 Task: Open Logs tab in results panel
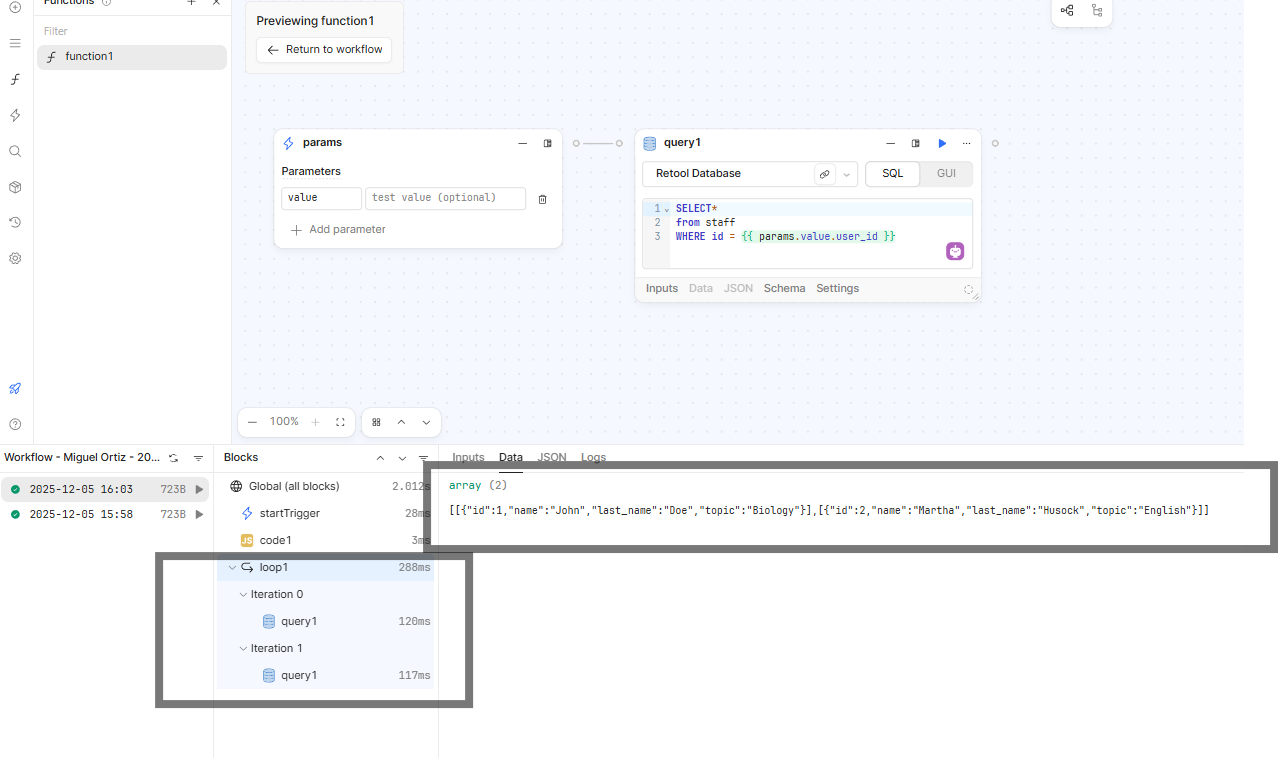pos(593,457)
